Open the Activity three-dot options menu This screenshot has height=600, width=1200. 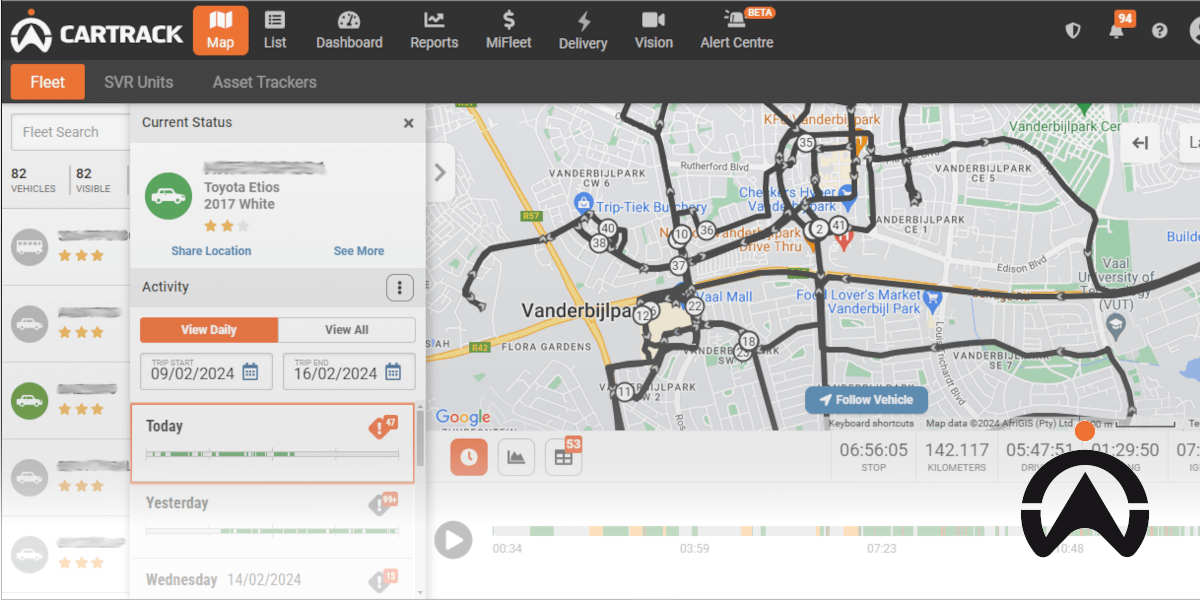tap(399, 287)
